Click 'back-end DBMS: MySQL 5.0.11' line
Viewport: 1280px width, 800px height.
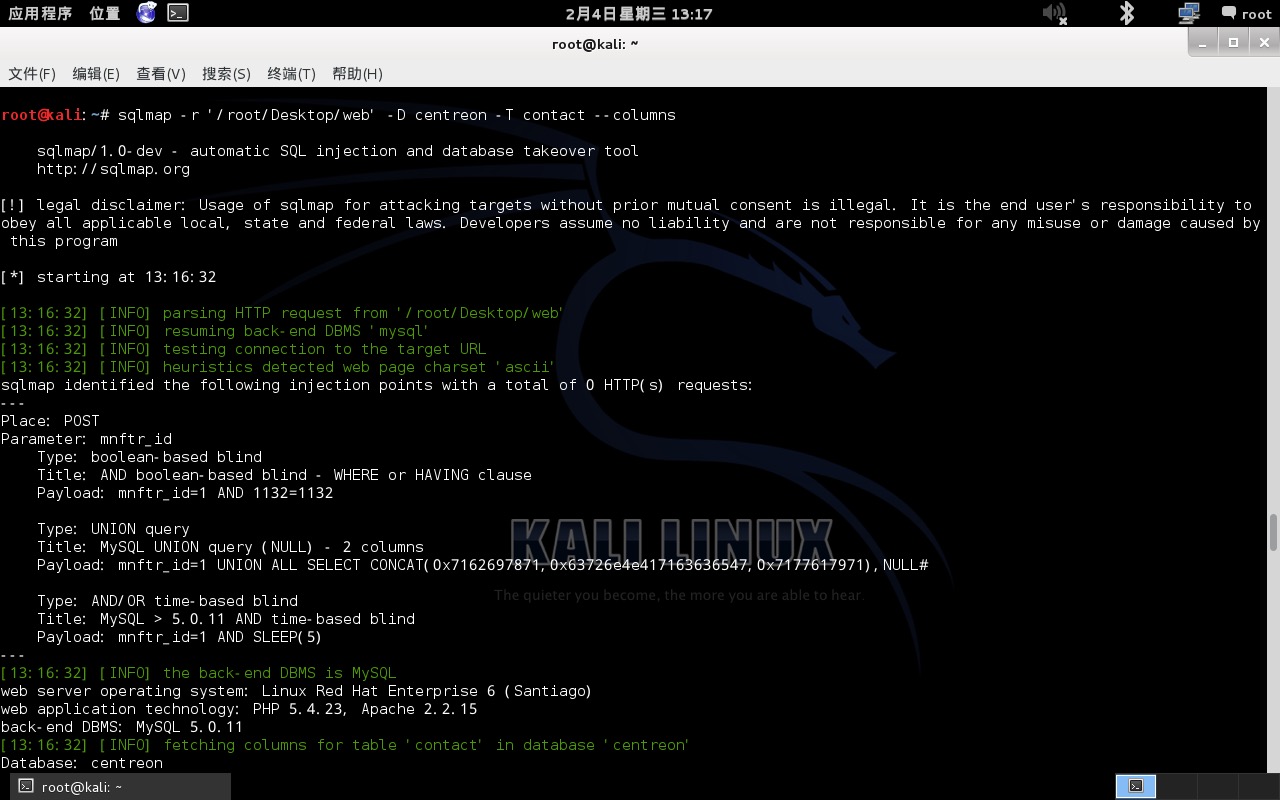[122, 727]
